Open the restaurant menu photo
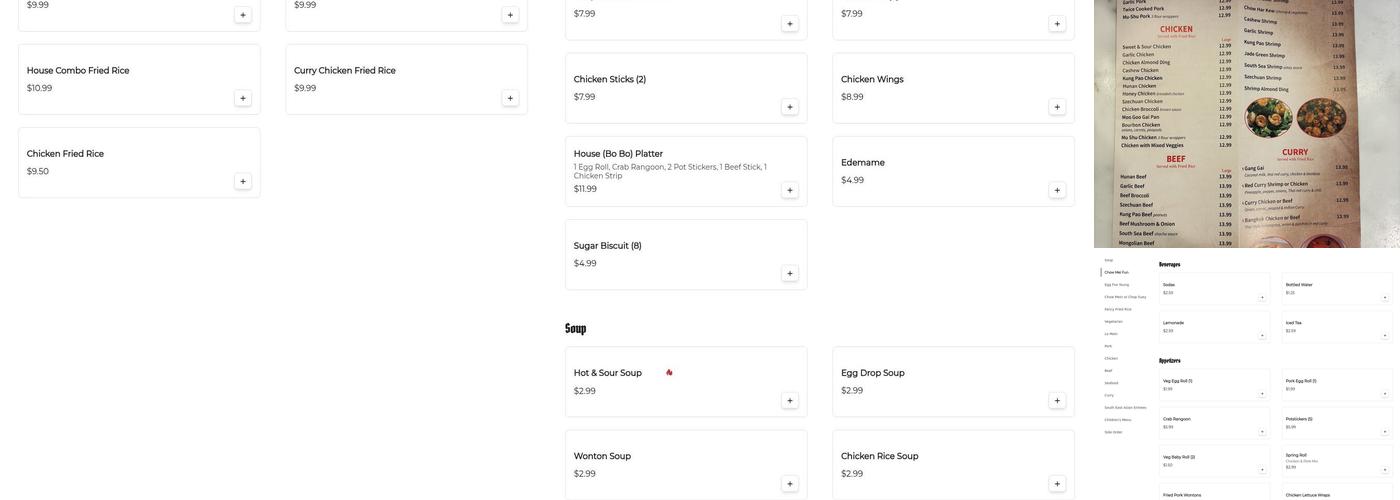Viewport: 1400px width, 500px height. tap(1246, 124)
